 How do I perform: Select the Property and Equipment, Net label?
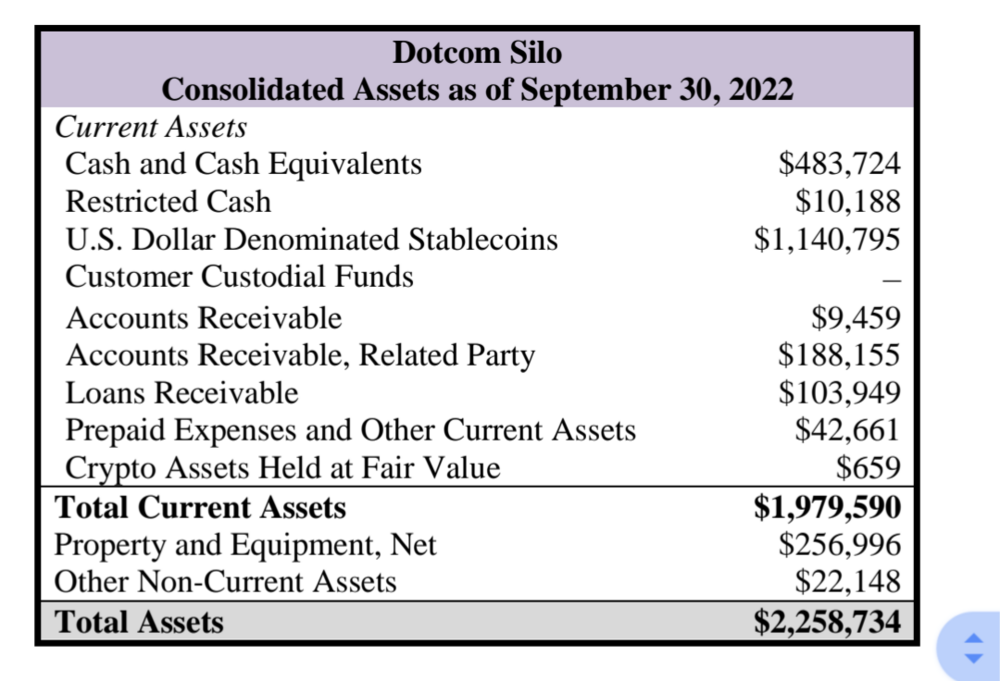click(x=245, y=545)
